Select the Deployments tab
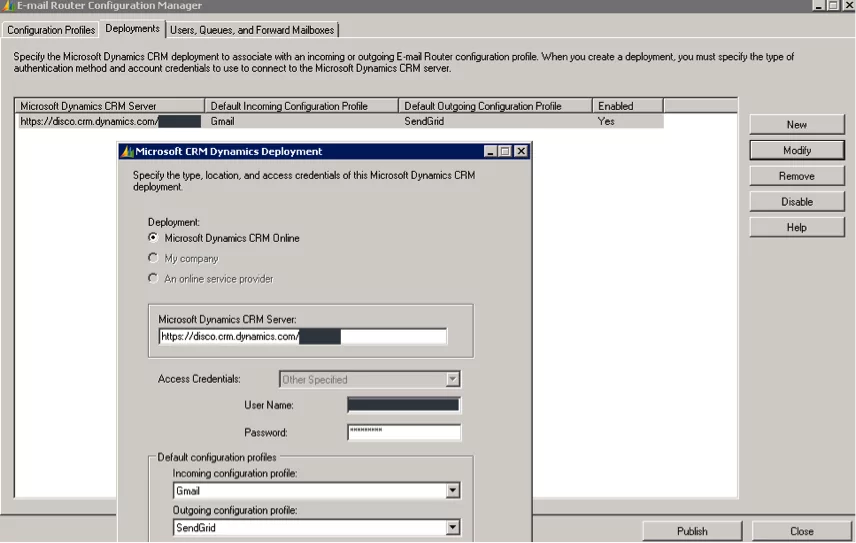Image resolution: width=856 pixels, height=543 pixels. pos(132,28)
